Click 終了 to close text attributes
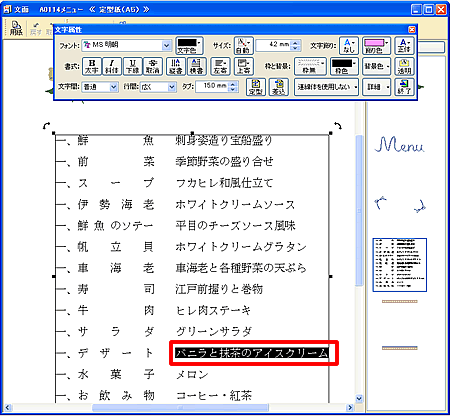 404,87
